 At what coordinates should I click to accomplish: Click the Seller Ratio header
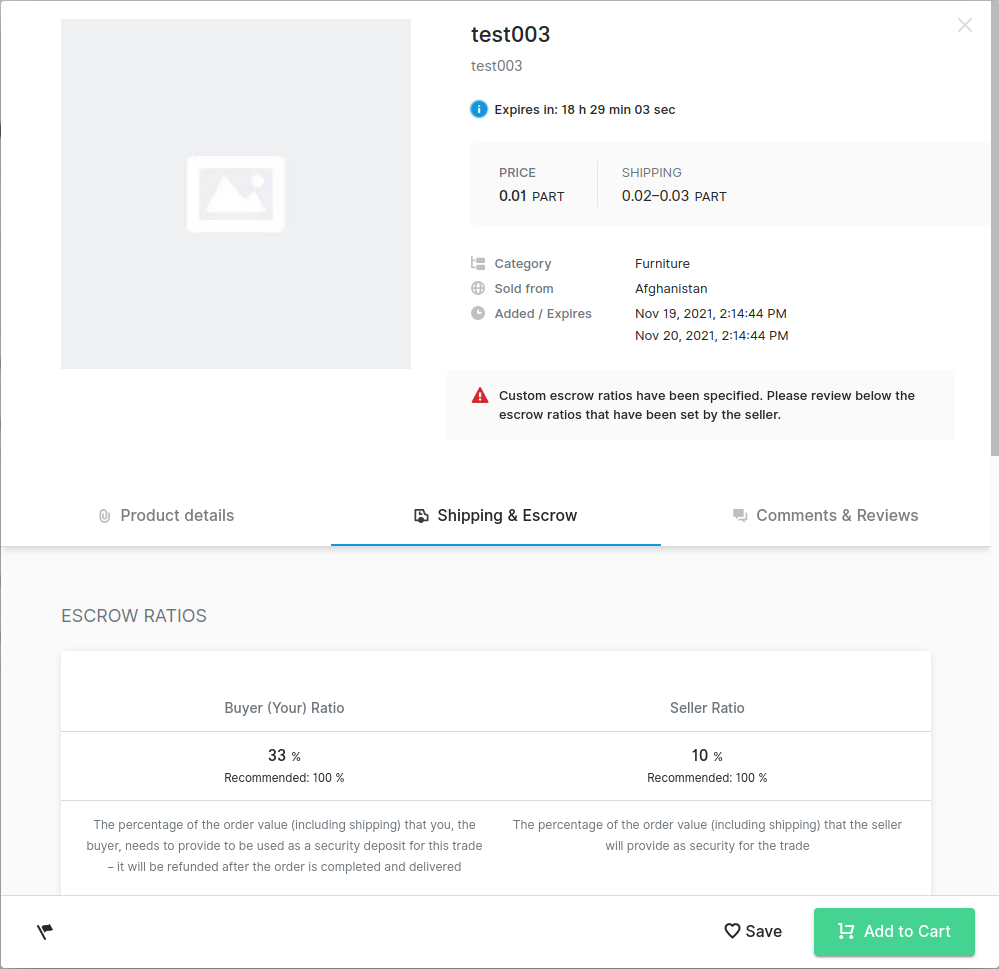(707, 708)
